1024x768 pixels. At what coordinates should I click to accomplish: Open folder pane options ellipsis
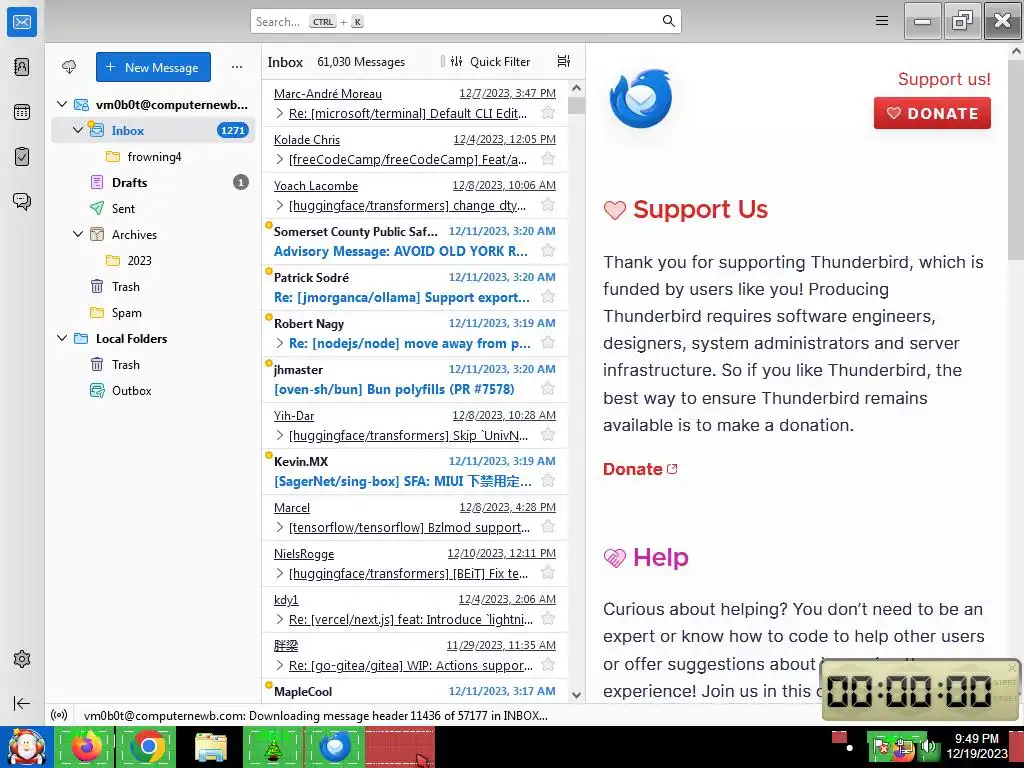point(236,67)
